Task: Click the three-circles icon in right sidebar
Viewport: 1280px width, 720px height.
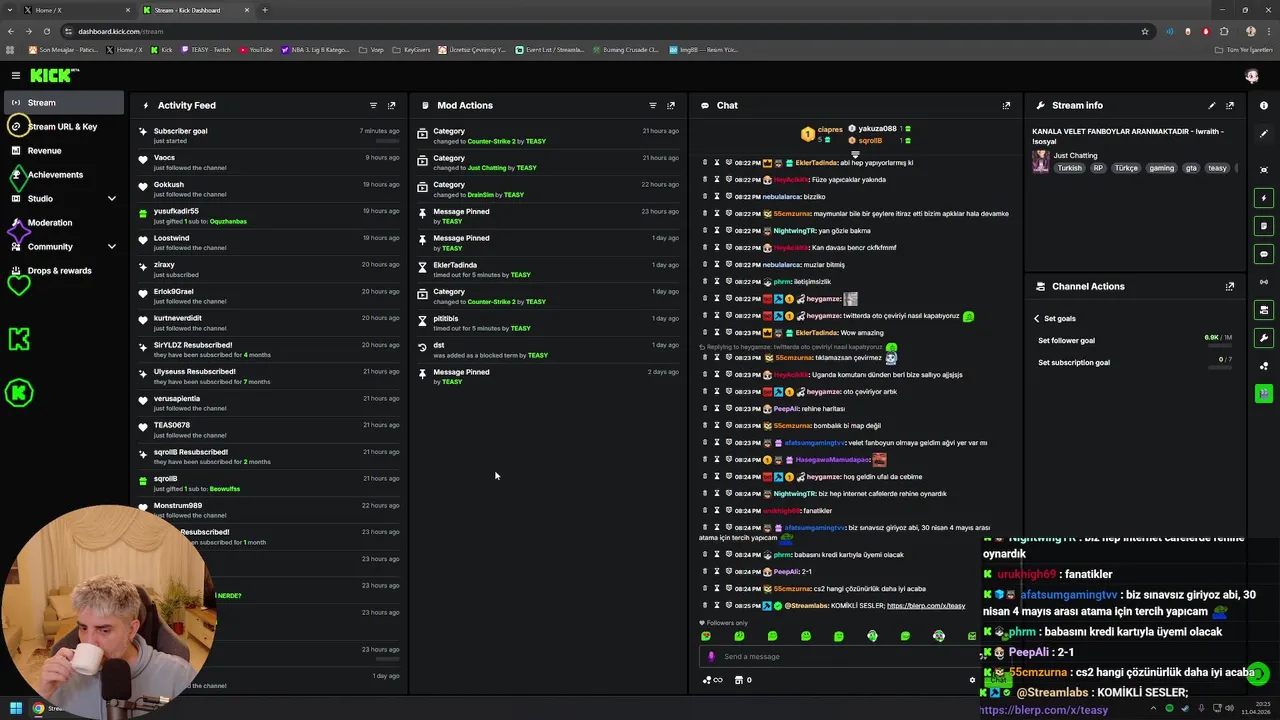Action: (x=1264, y=366)
